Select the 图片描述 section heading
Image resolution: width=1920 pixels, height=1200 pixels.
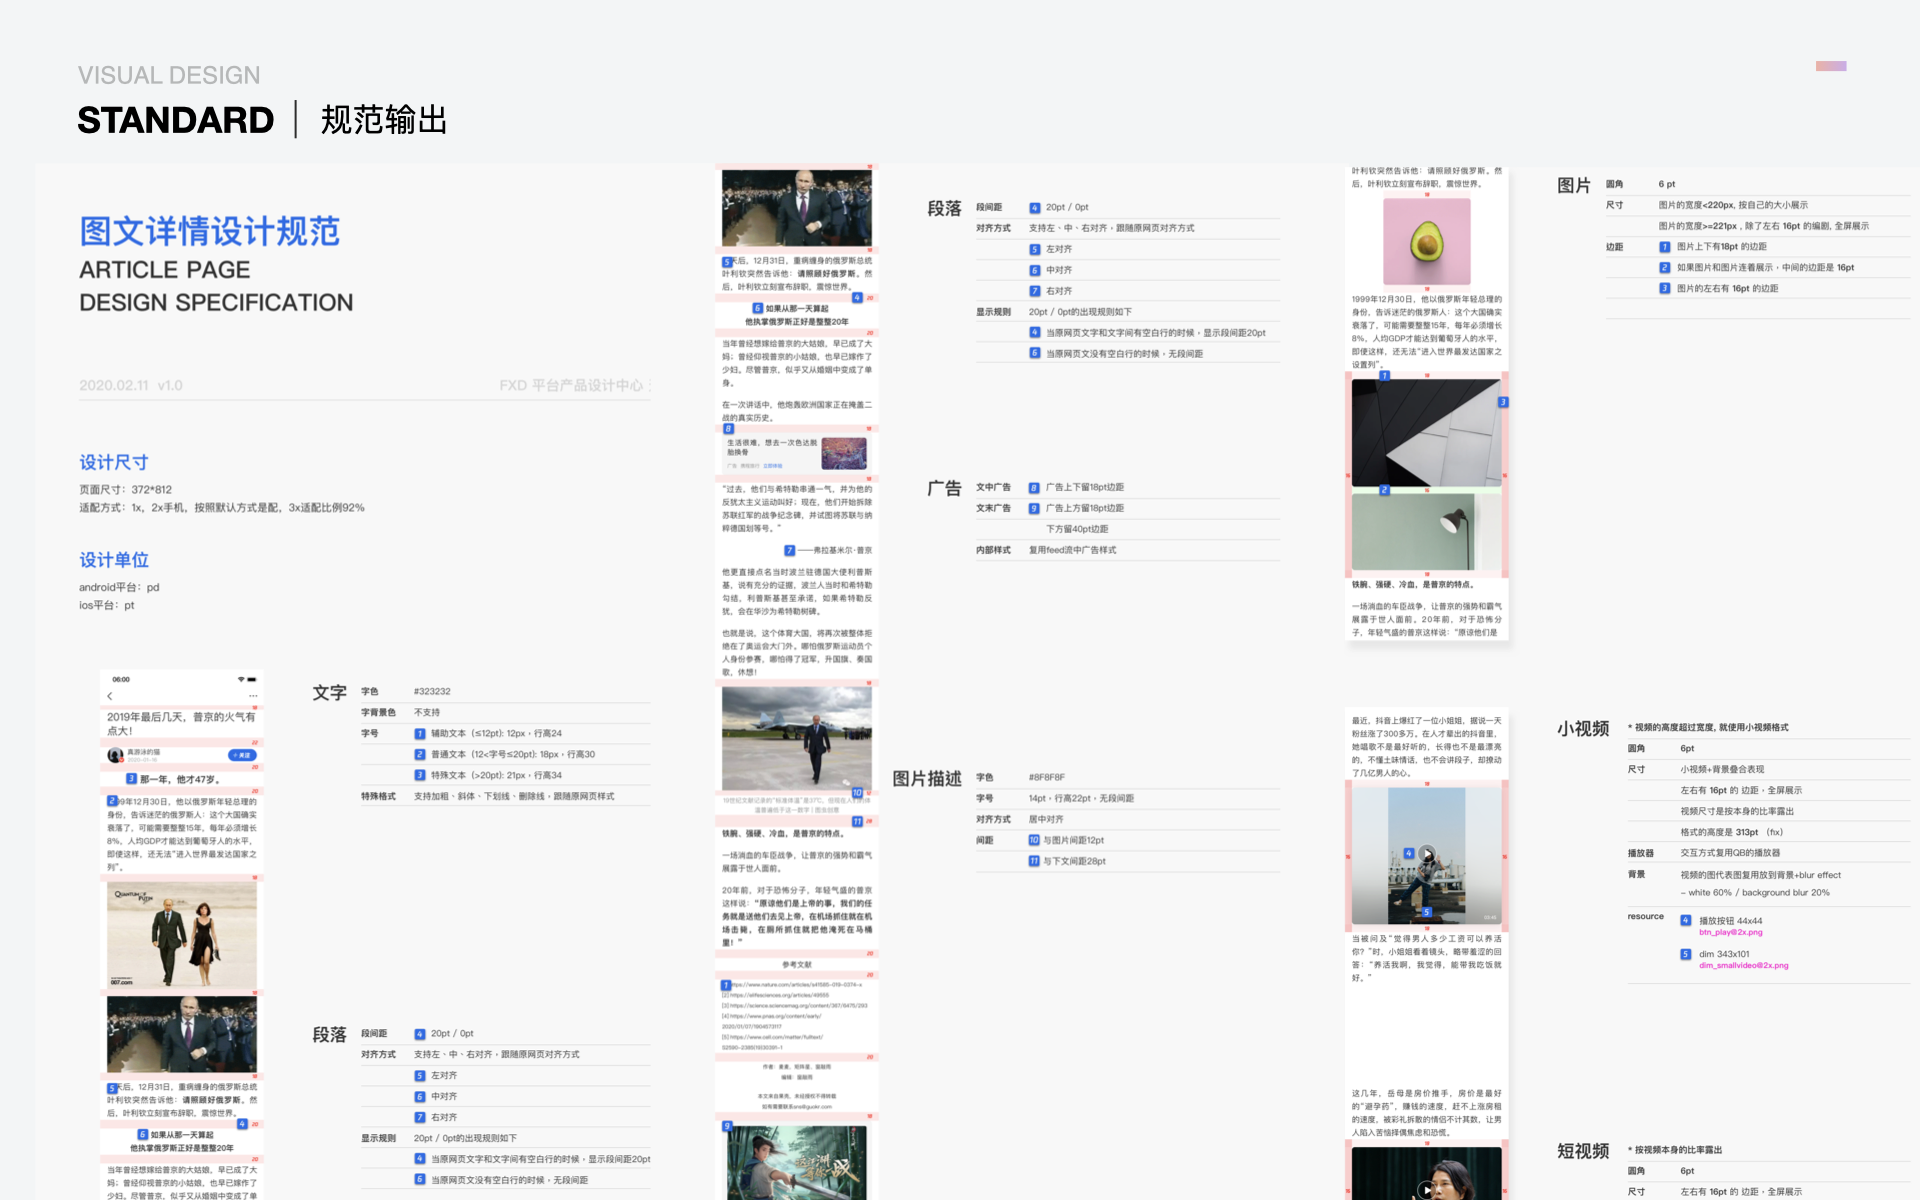click(x=927, y=779)
